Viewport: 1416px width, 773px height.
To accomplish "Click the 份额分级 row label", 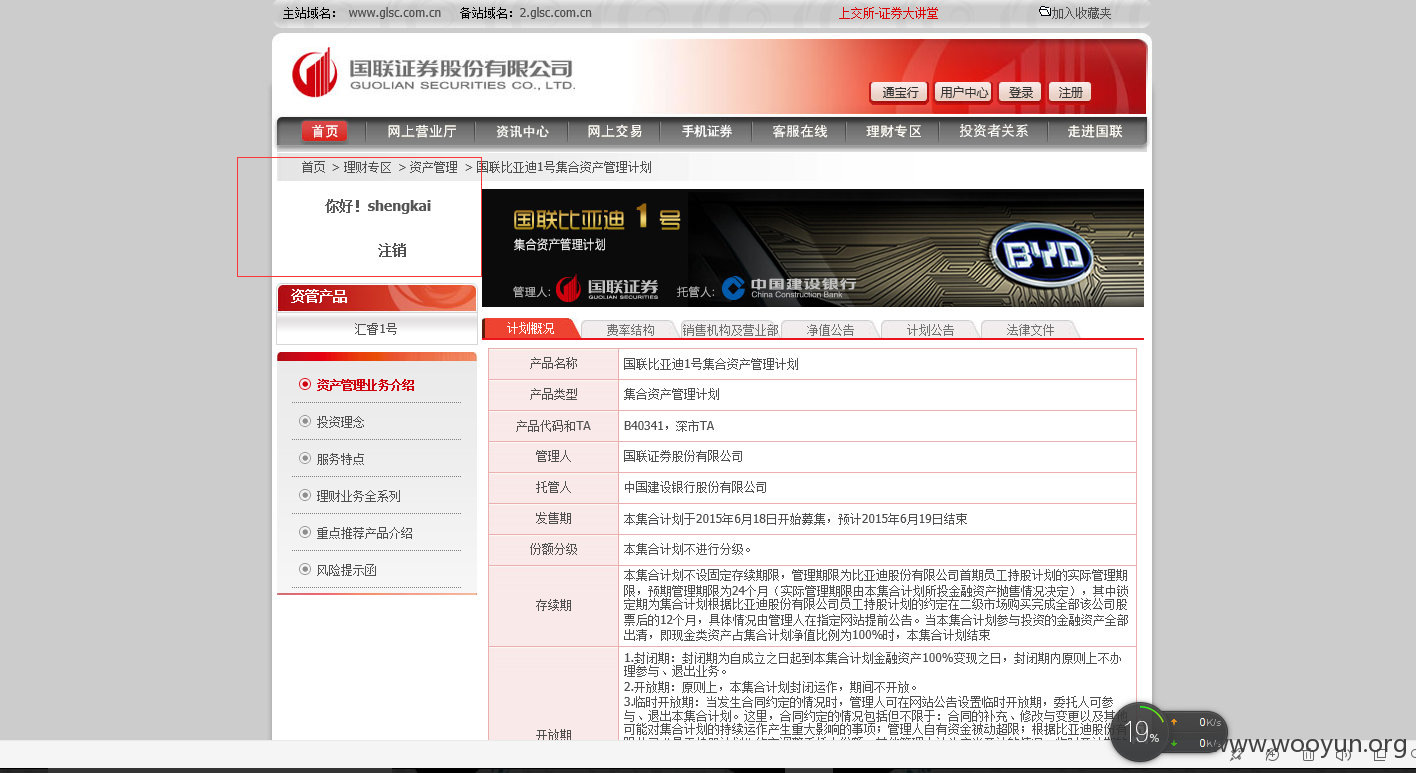I will [553, 550].
